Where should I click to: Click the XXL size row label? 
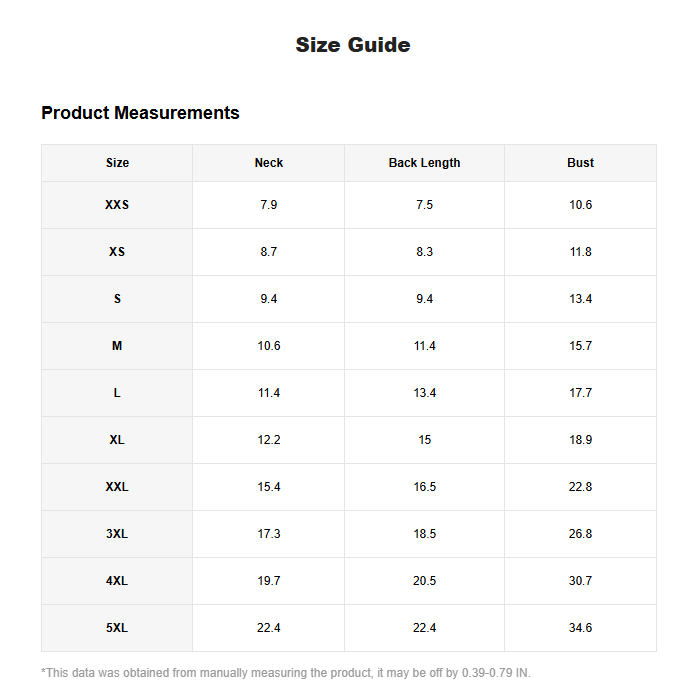click(117, 487)
